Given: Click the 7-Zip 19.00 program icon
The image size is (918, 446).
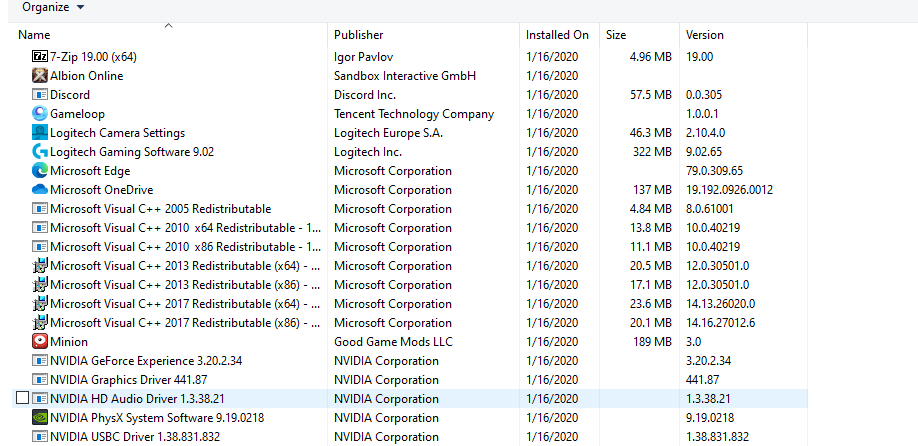Looking at the screenshot, I should click(39, 57).
